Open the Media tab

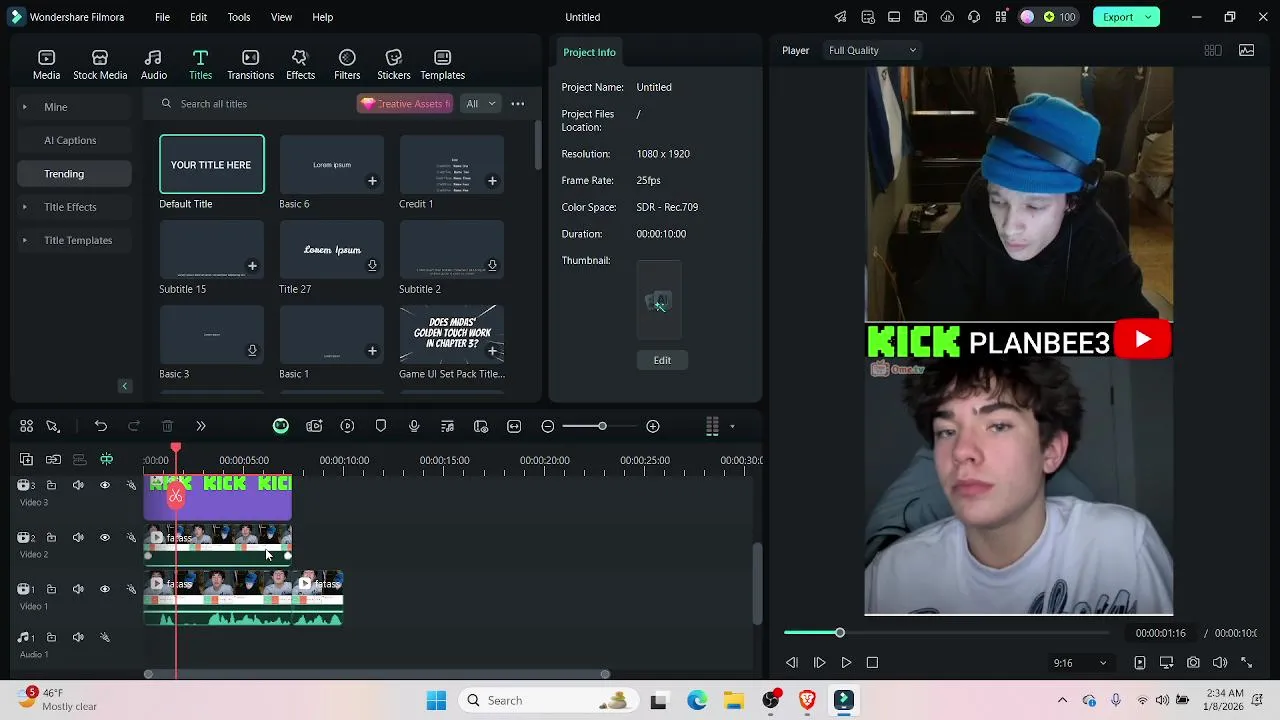pyautogui.click(x=46, y=65)
